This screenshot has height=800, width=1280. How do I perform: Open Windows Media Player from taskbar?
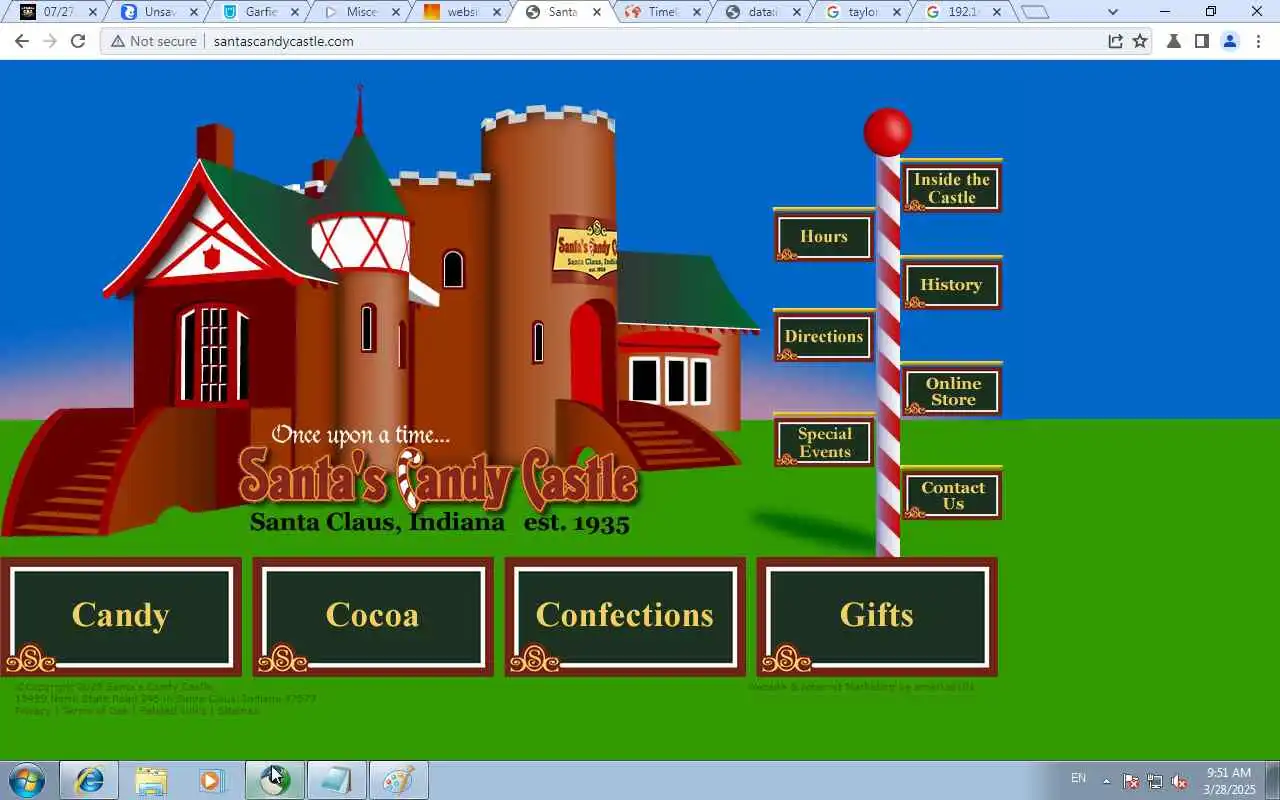click(212, 780)
